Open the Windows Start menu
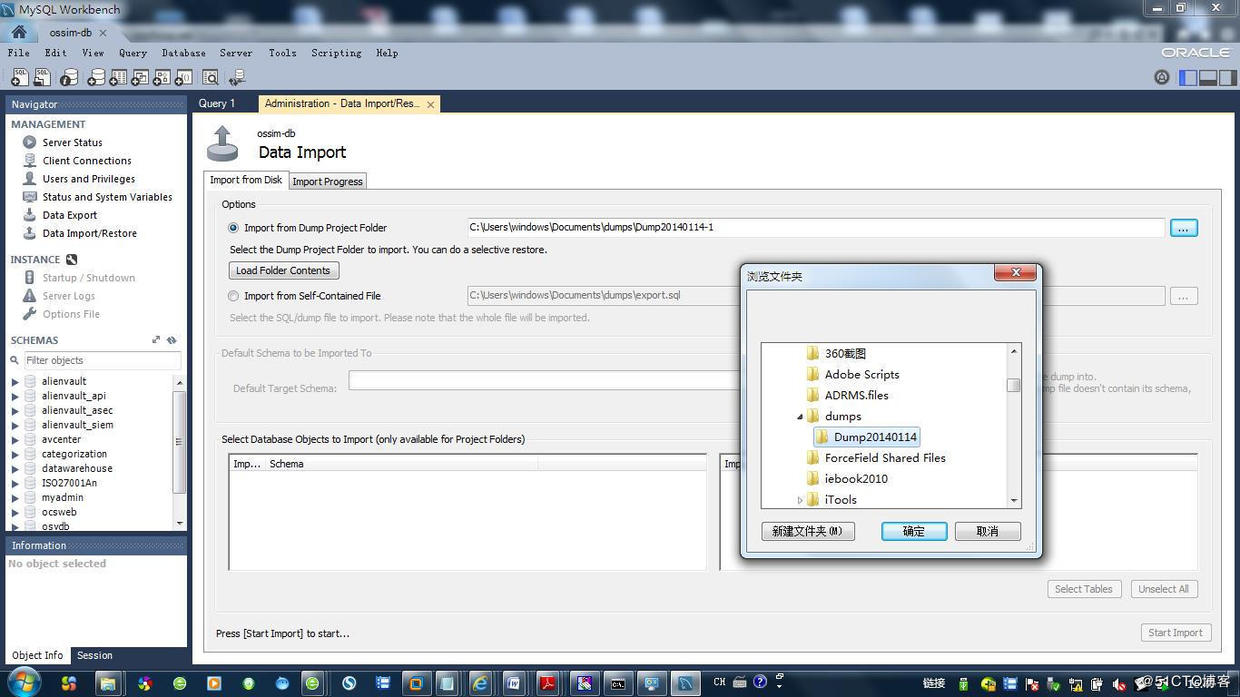1240x697 pixels. [x=24, y=683]
